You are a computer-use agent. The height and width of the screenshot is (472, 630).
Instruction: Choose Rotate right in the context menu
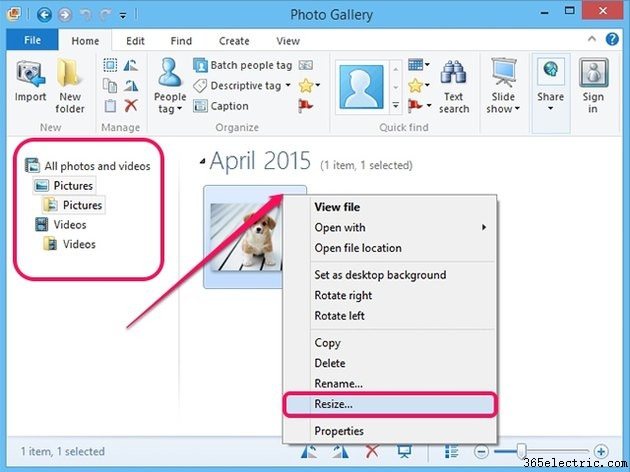click(x=390, y=295)
